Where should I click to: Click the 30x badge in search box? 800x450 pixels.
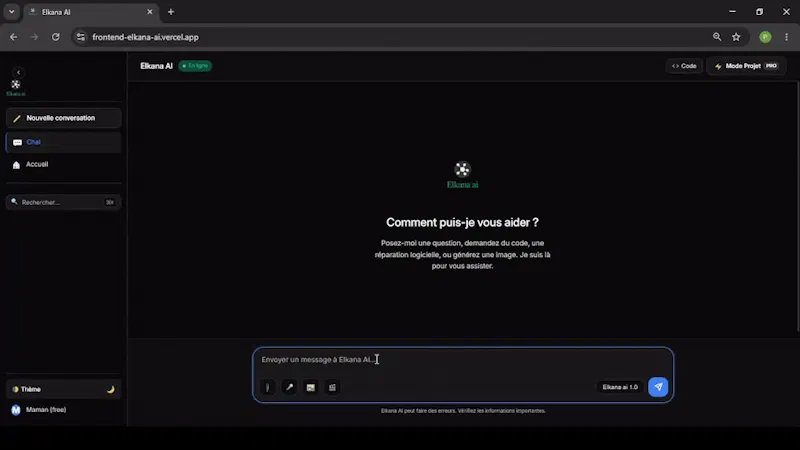[x=110, y=203]
